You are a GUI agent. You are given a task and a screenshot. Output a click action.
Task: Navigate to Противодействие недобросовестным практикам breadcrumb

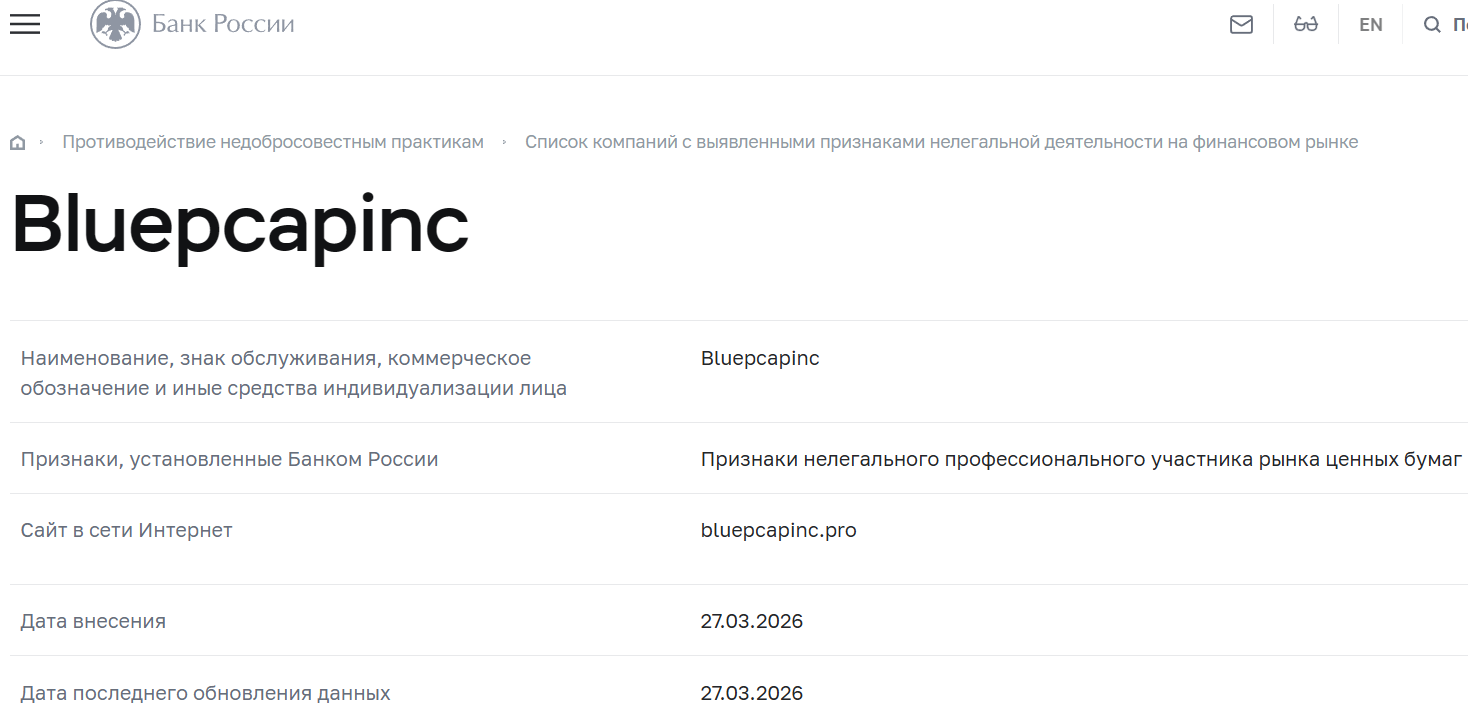point(272,142)
